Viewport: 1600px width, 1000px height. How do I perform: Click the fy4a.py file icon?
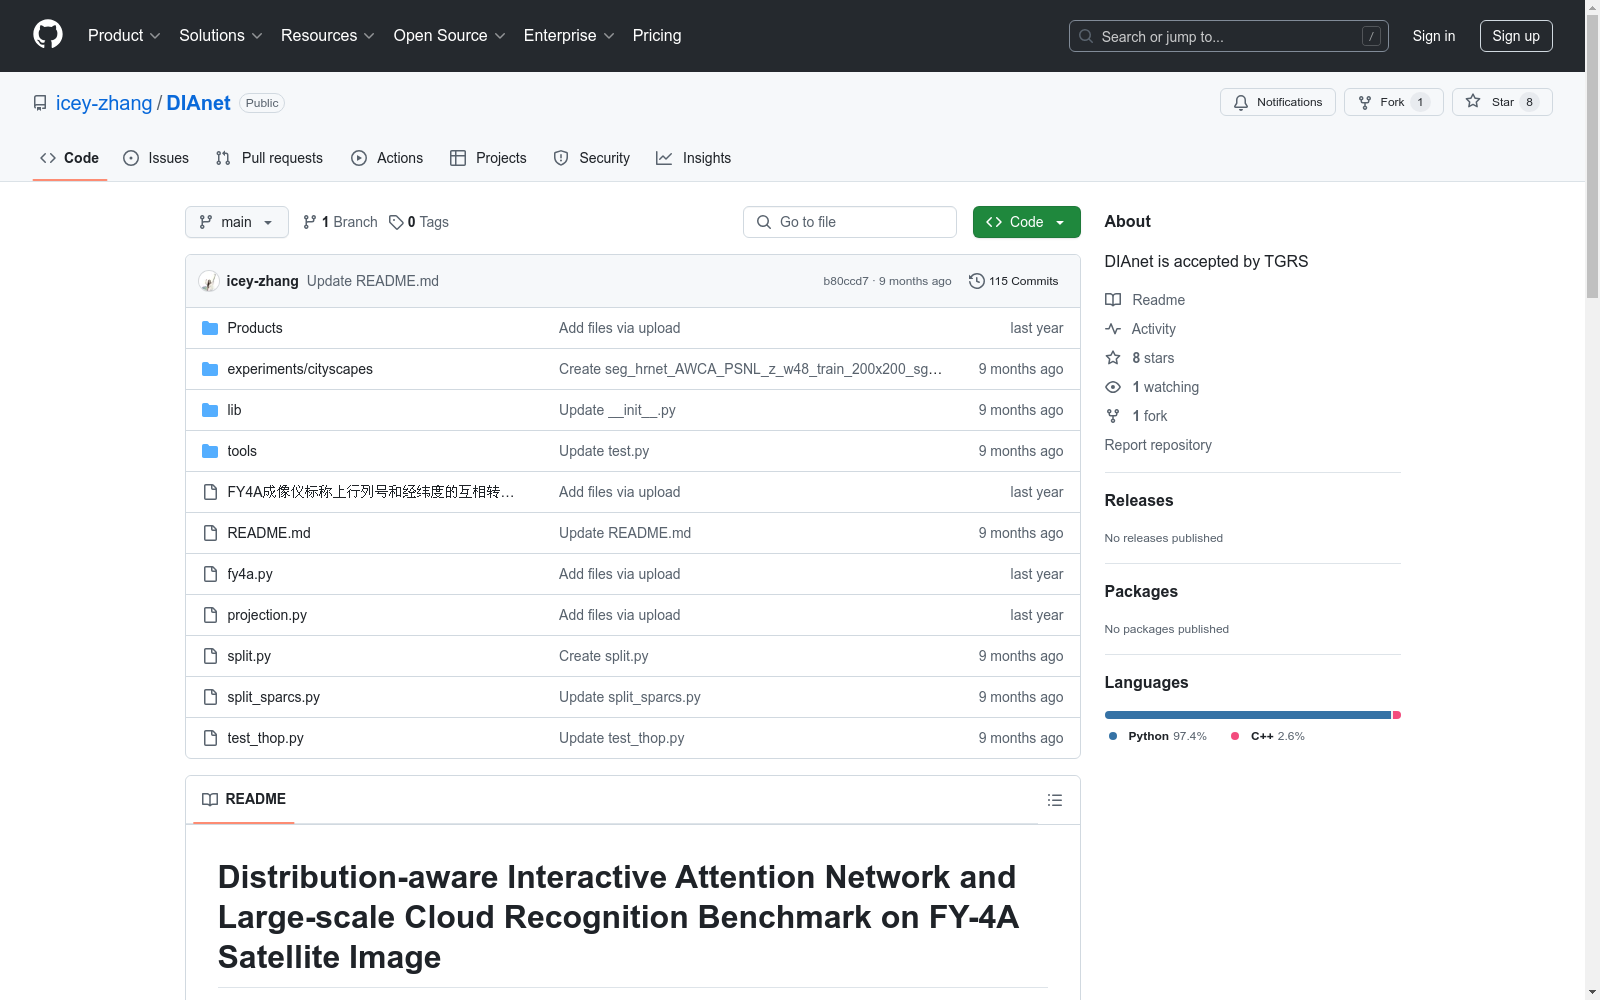point(210,574)
